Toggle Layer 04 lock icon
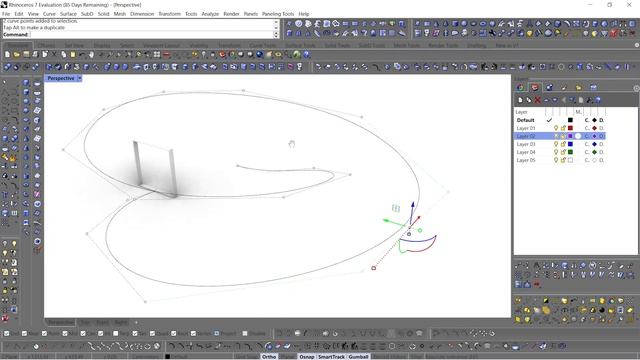 pyautogui.click(x=563, y=152)
